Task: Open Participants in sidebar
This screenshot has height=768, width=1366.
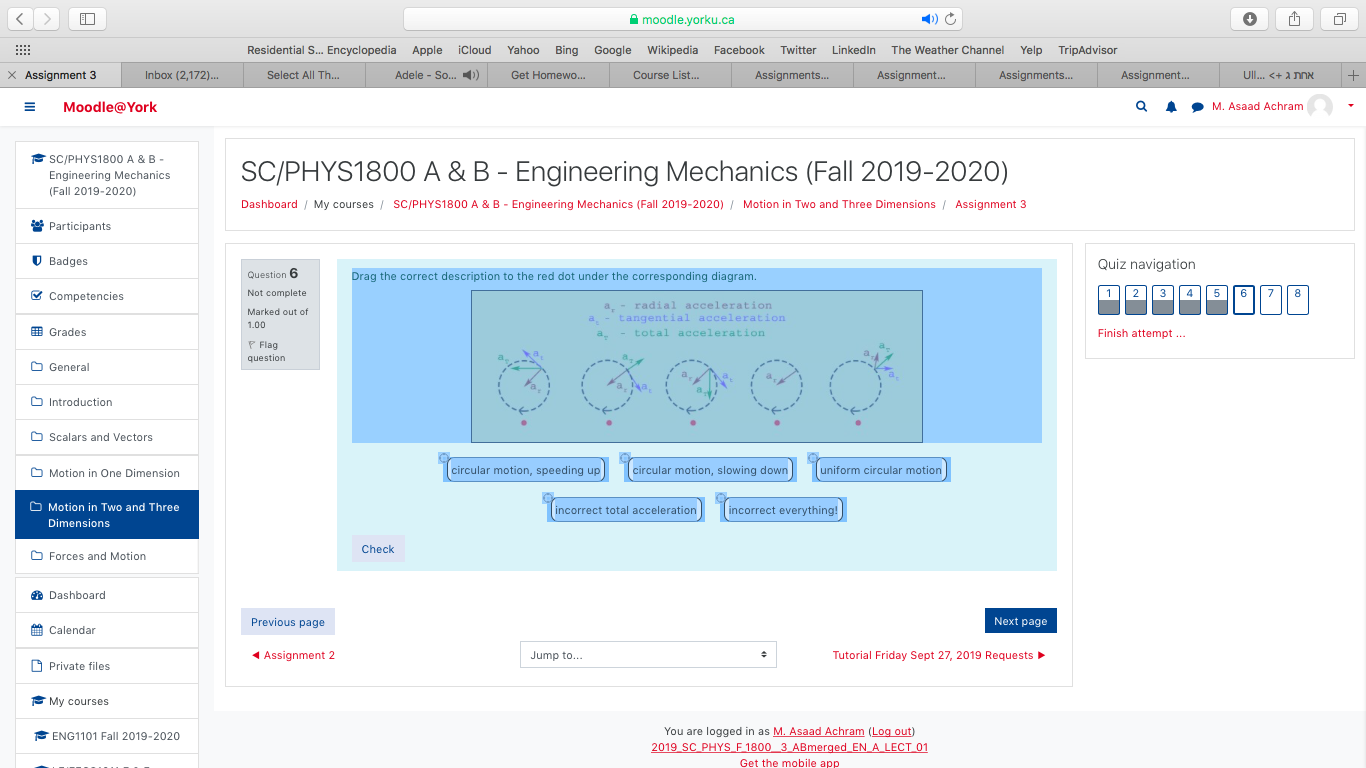Action: point(107,226)
